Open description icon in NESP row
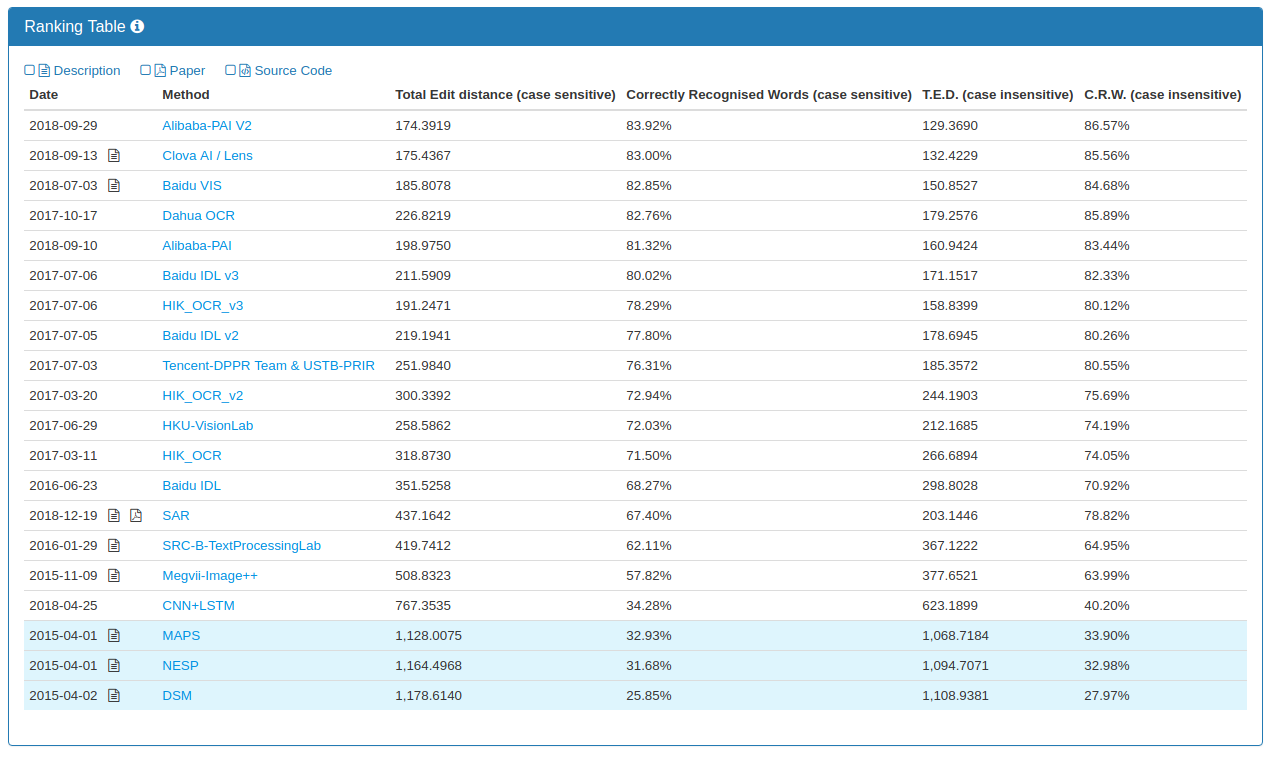This screenshot has width=1276, height=757. pos(114,665)
